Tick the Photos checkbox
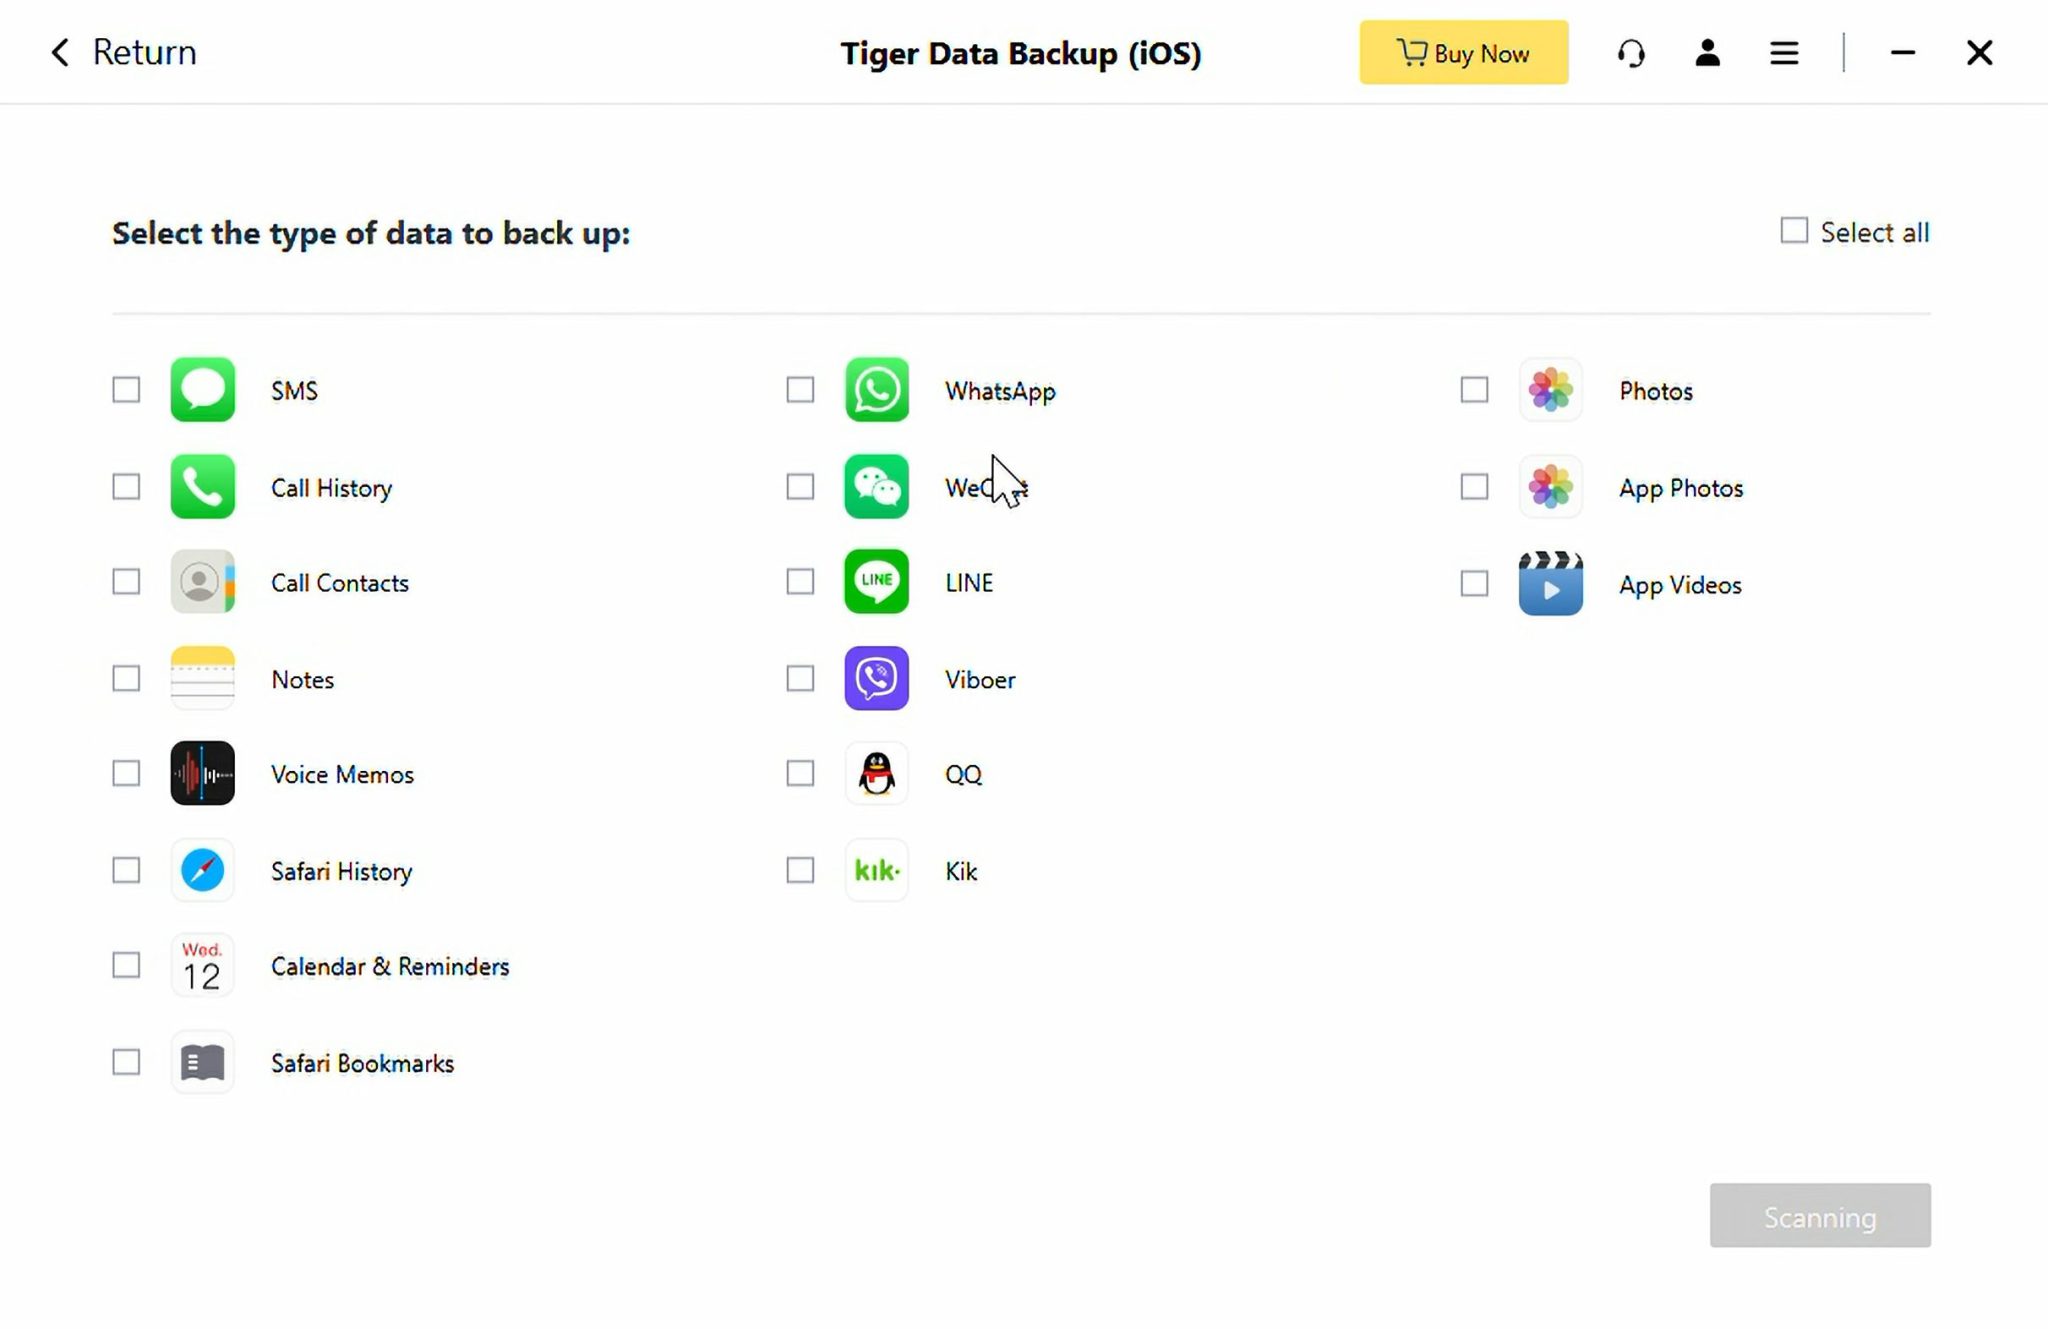This screenshot has width=2048, height=1329. click(1474, 390)
